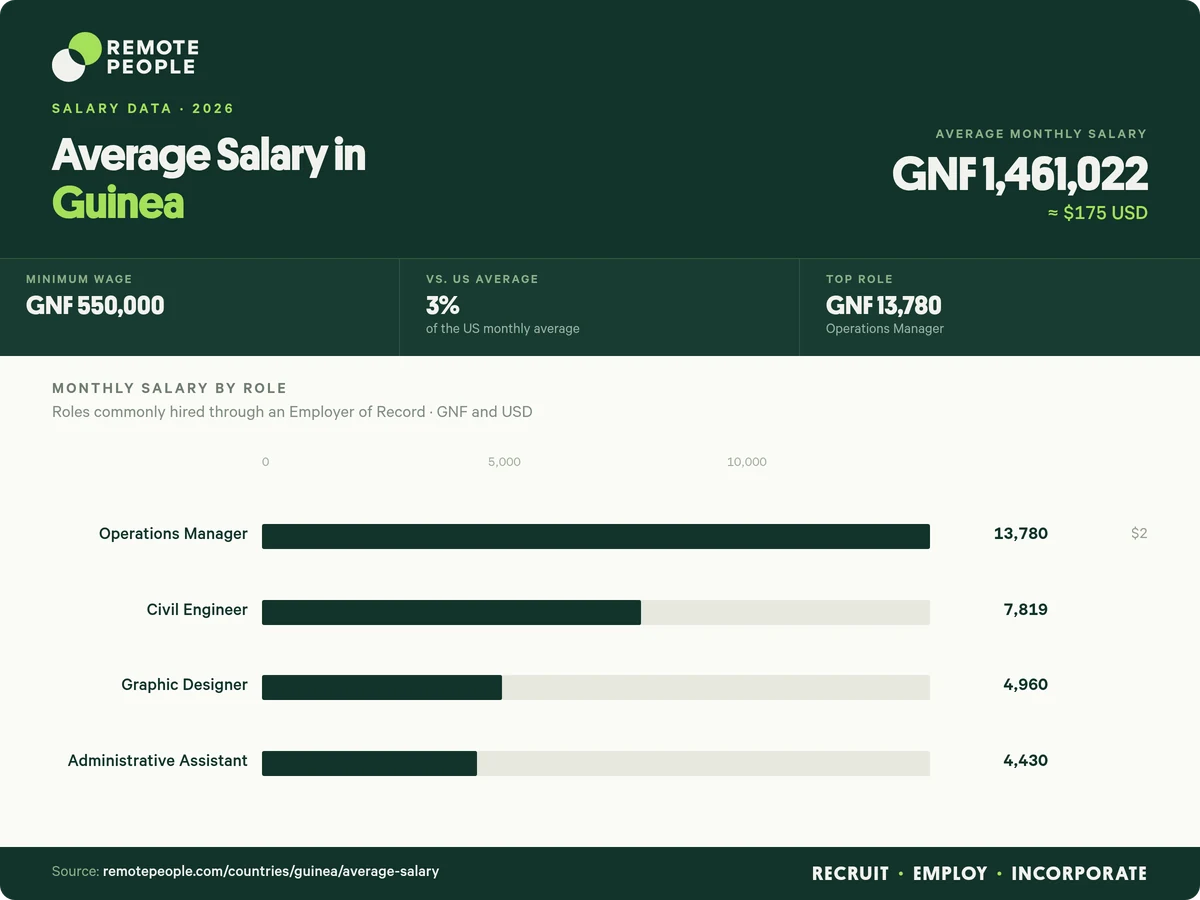Click the '5,000' axis tick label
The image size is (1200, 900).
point(504,462)
